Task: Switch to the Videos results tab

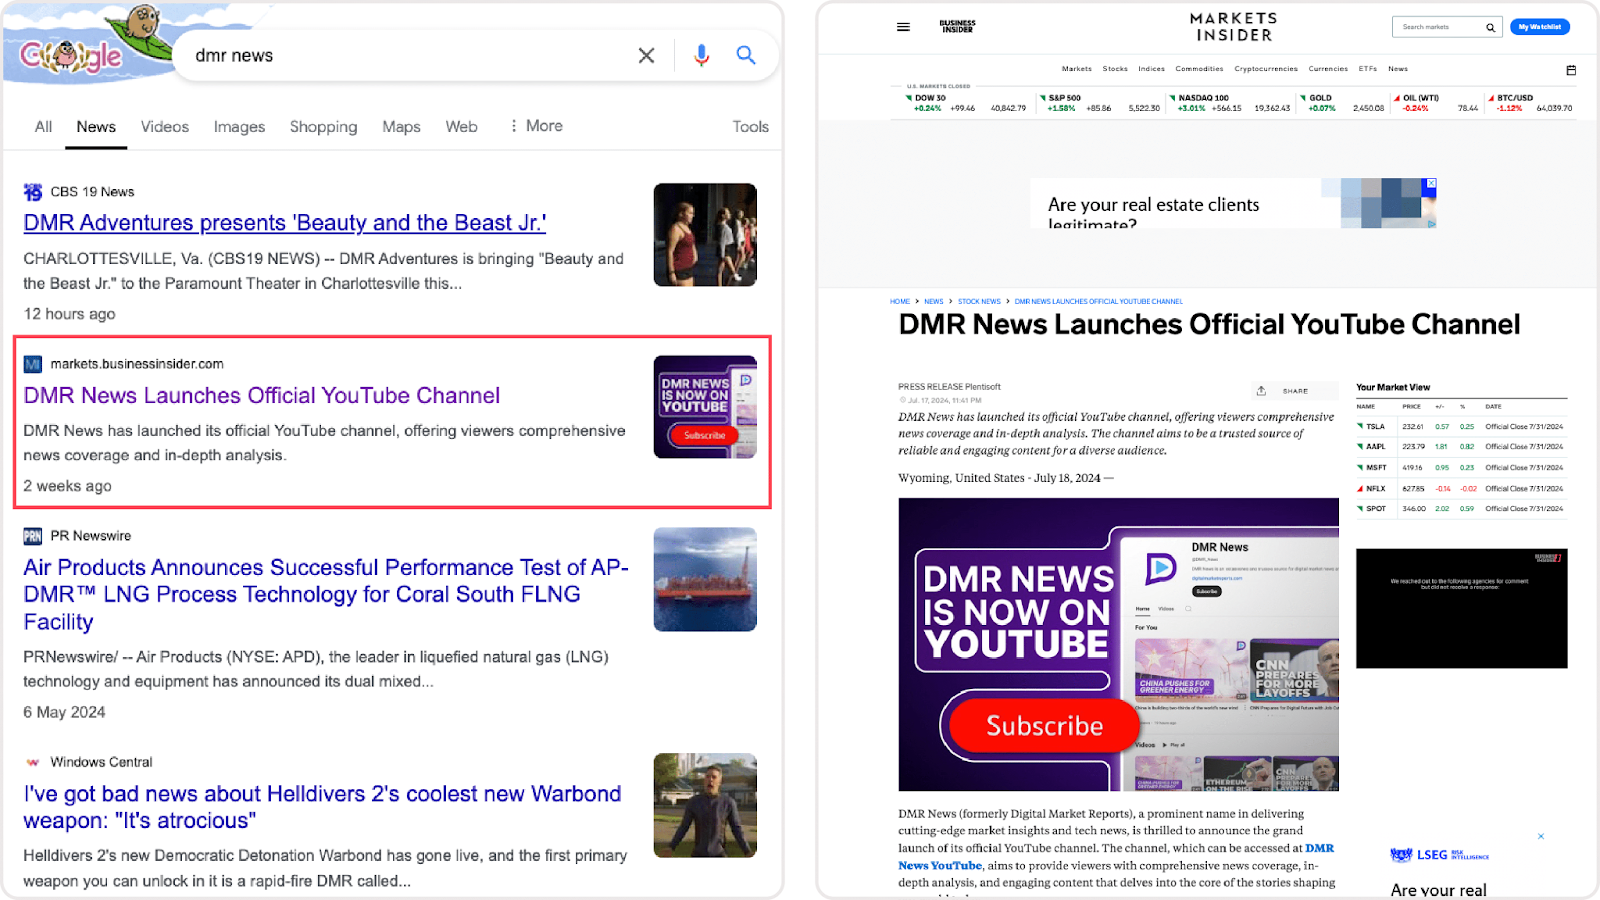Action: [165, 127]
